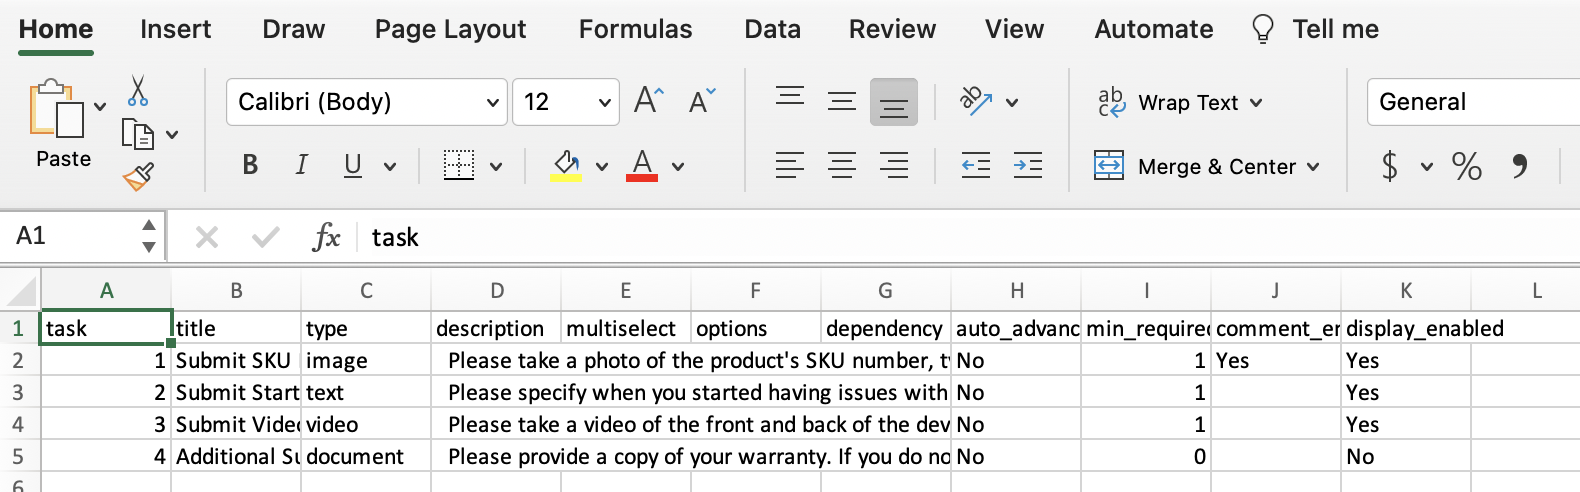Apply currency dollar format

pyautogui.click(x=1390, y=165)
